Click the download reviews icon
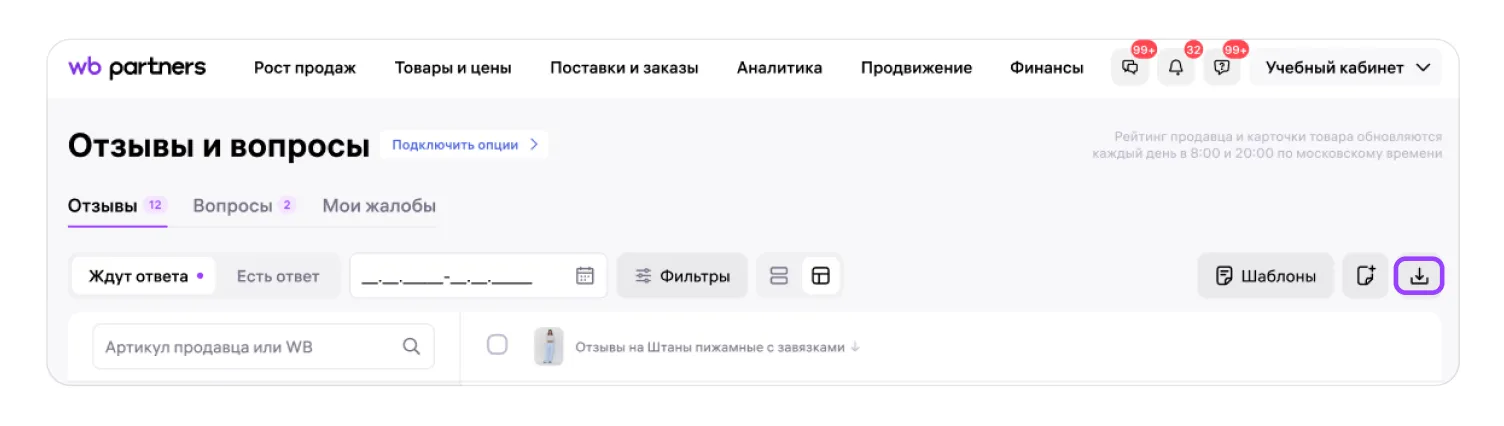 pyautogui.click(x=1418, y=276)
